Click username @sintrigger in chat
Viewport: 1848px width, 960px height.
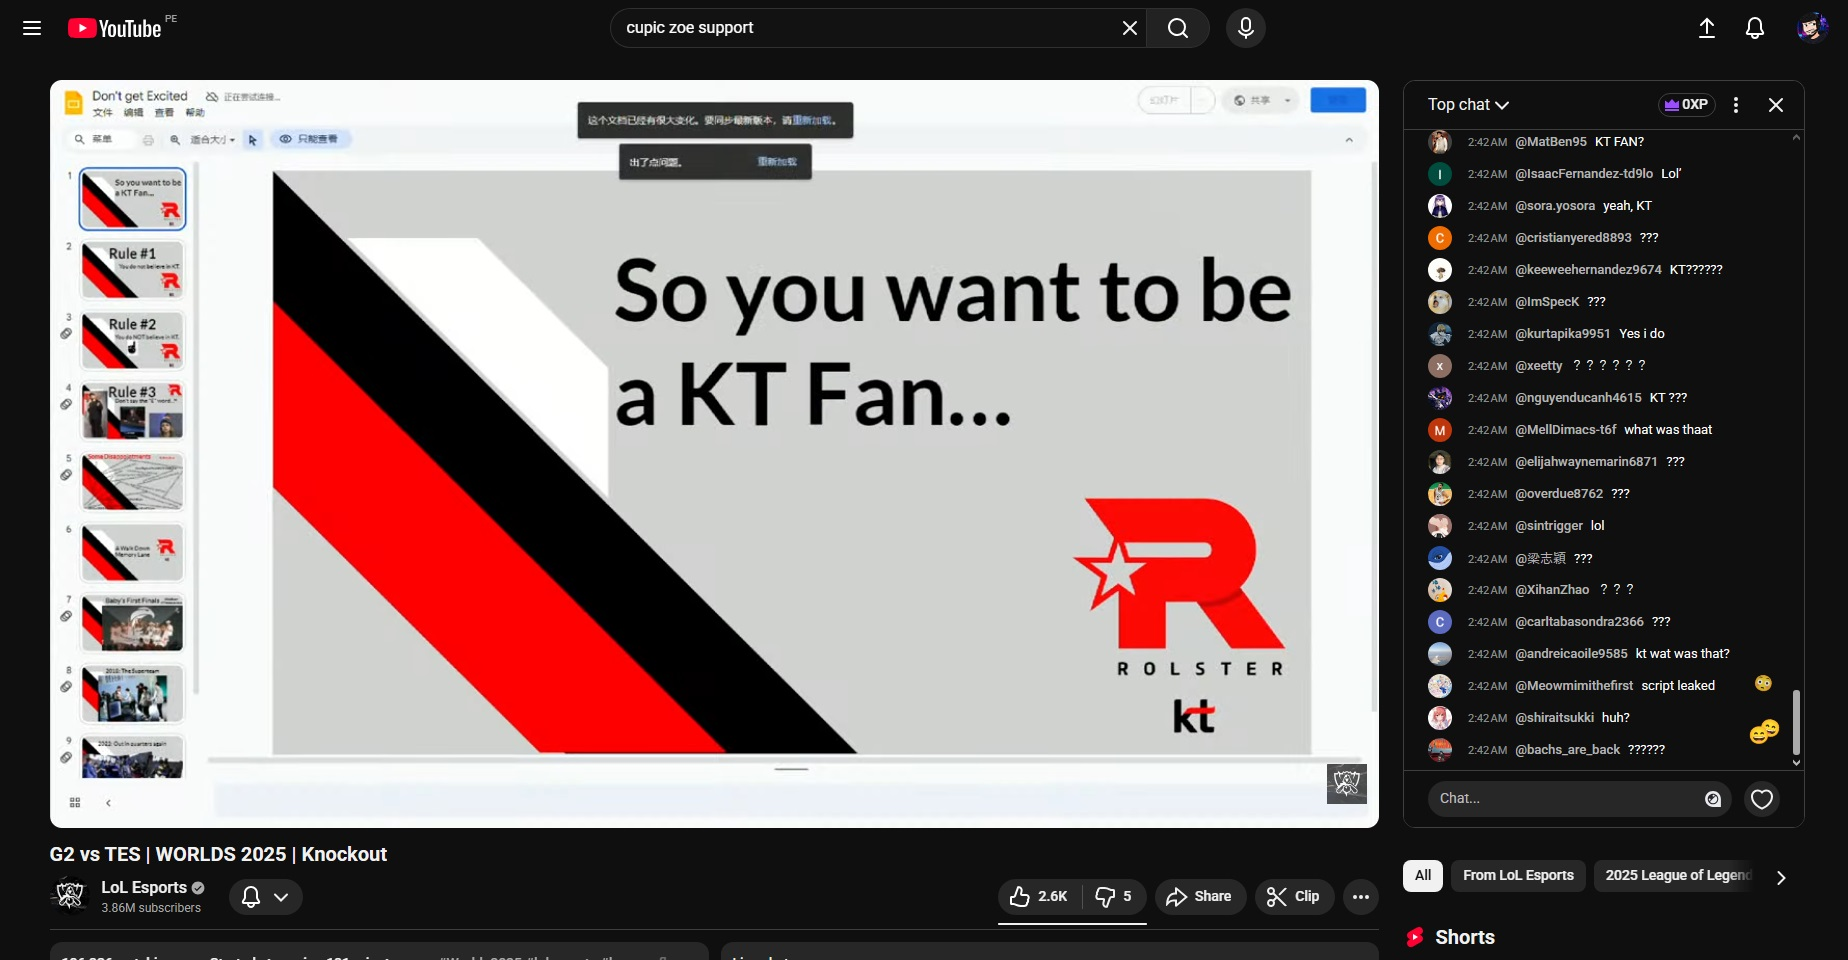[1549, 526]
